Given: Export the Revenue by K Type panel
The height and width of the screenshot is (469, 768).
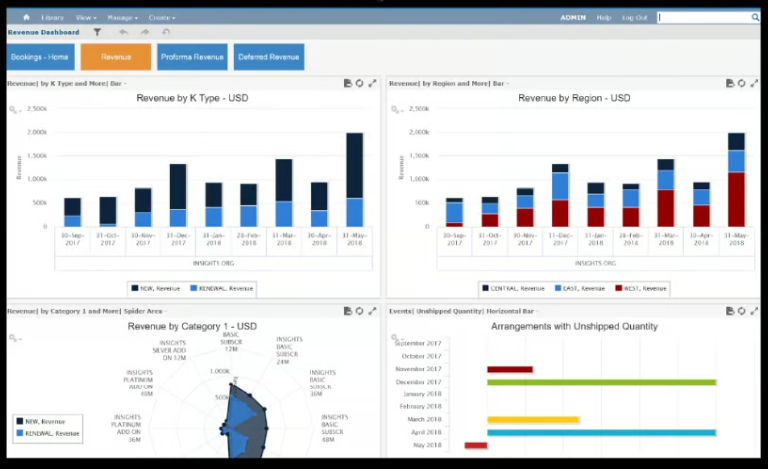Looking at the screenshot, I should click(x=347, y=83).
